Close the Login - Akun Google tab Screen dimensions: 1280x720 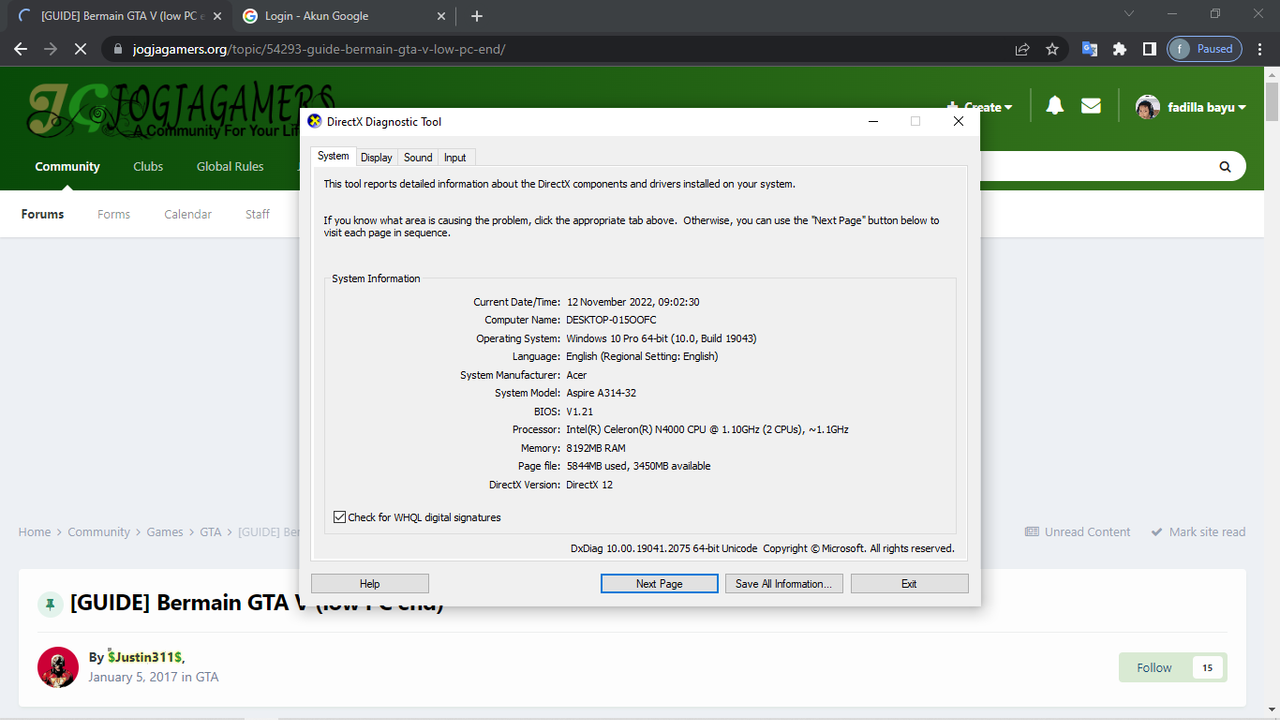(x=443, y=16)
